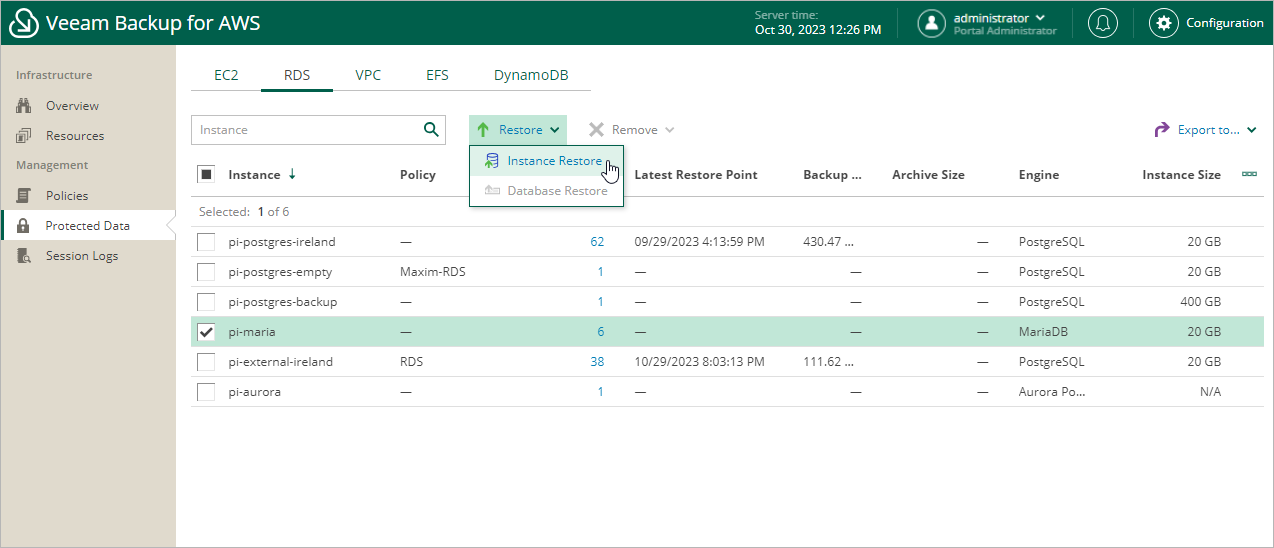Click the search magnifier icon

[431, 129]
